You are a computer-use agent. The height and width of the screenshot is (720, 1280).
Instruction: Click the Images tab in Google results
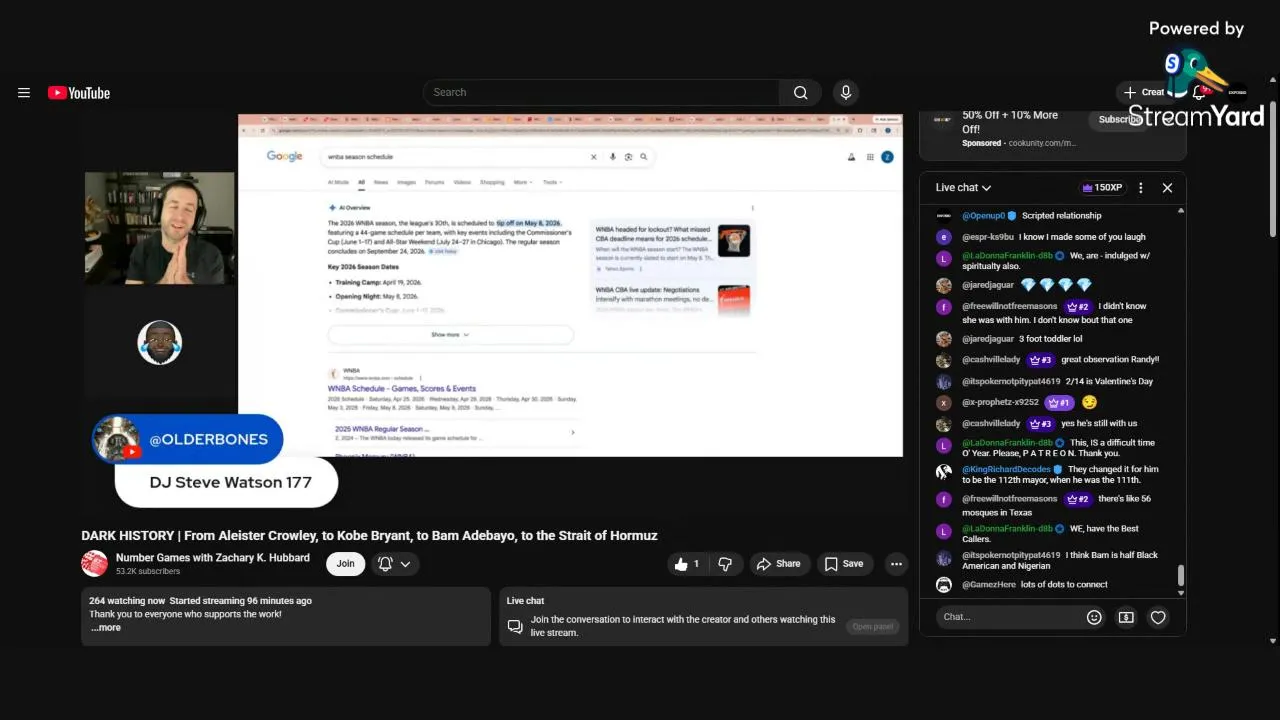click(406, 183)
